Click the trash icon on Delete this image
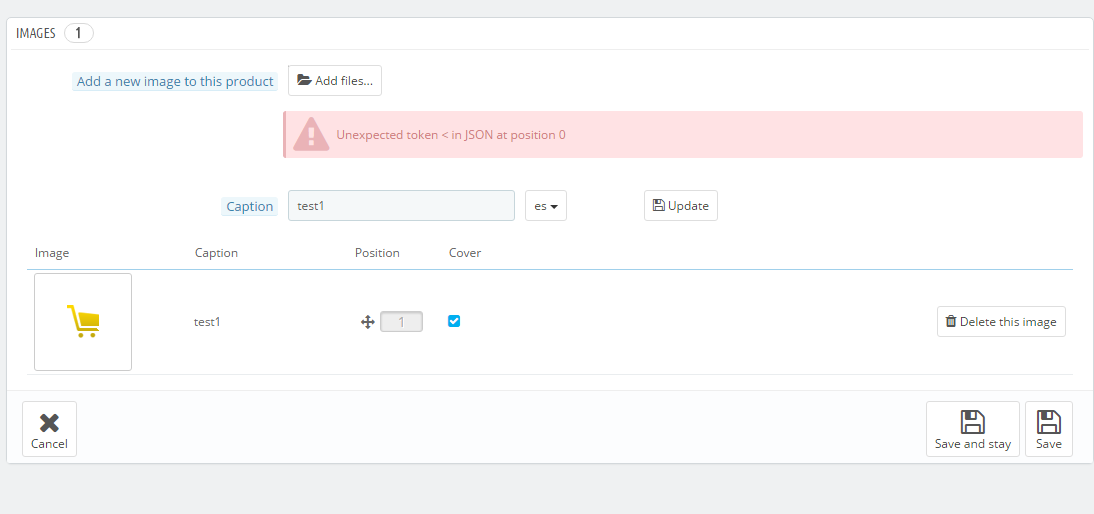 pyautogui.click(x=950, y=322)
